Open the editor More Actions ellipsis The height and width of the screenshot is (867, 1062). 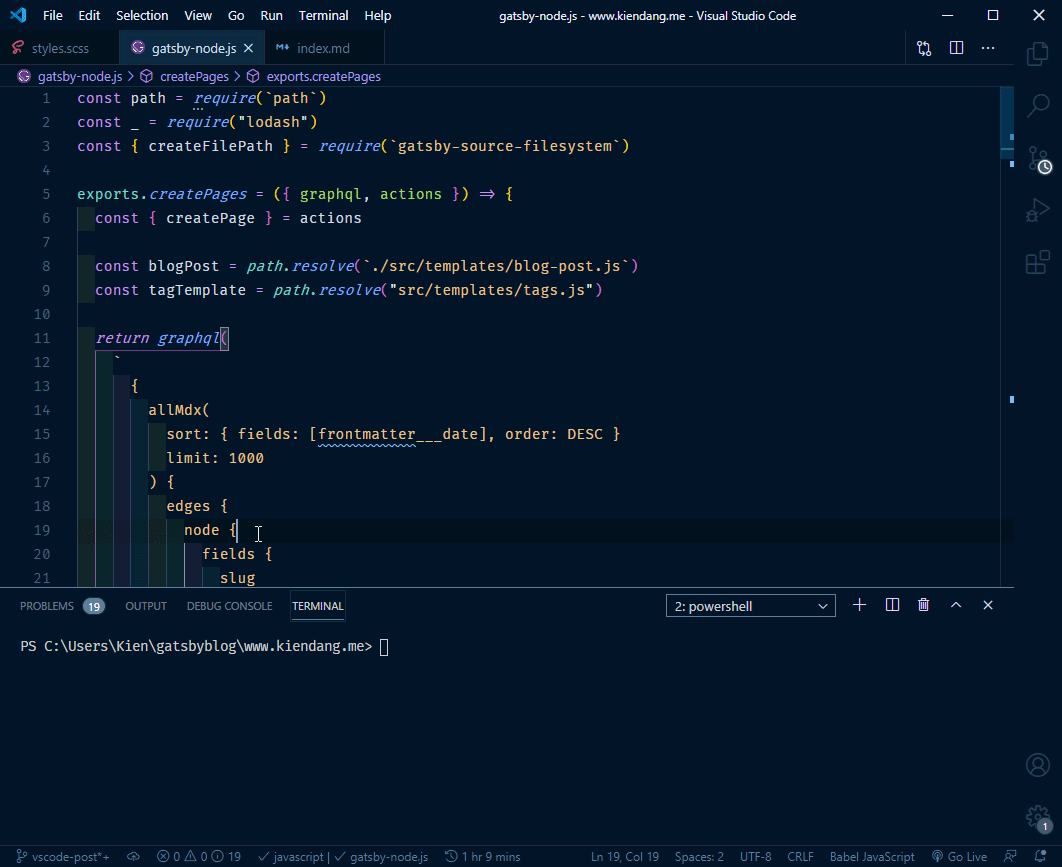point(988,48)
